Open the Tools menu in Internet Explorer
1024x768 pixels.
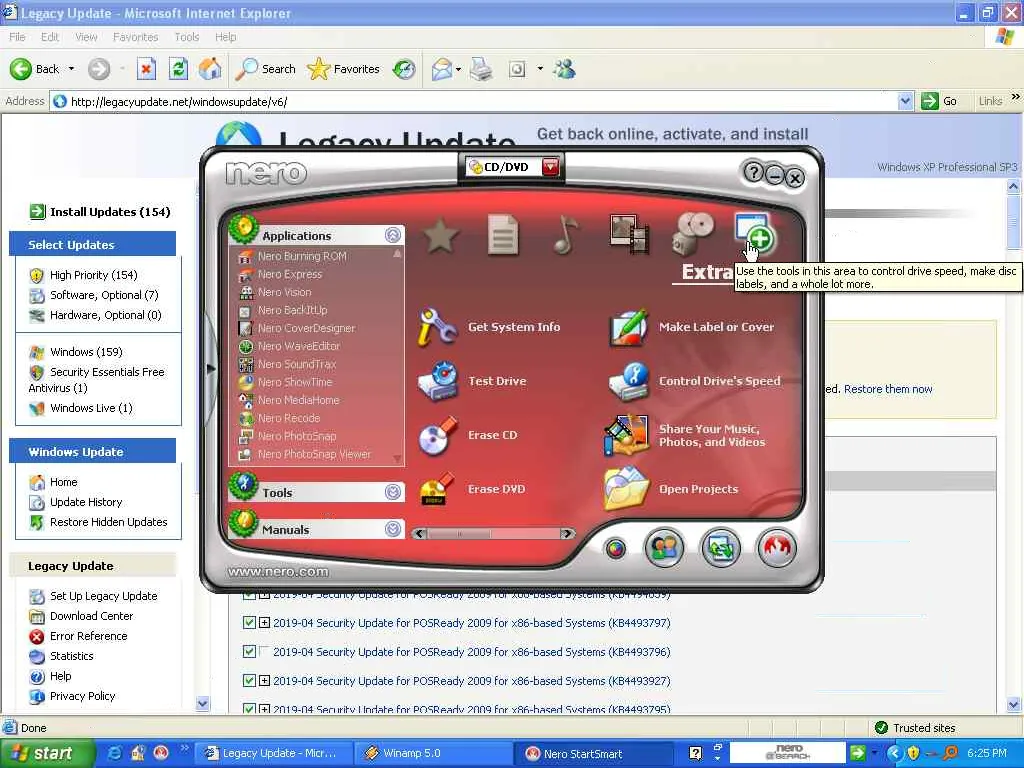(x=186, y=37)
